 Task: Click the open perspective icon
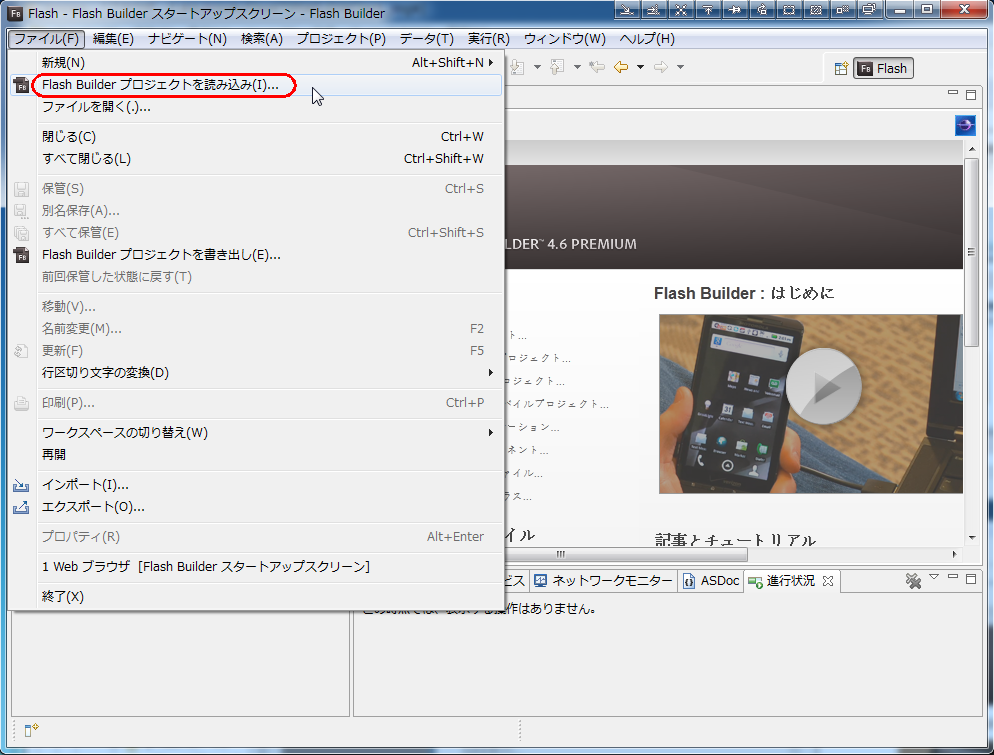(841, 68)
